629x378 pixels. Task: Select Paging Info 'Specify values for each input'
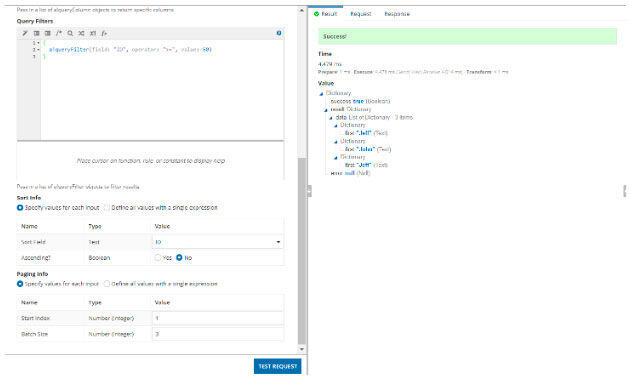point(20,284)
